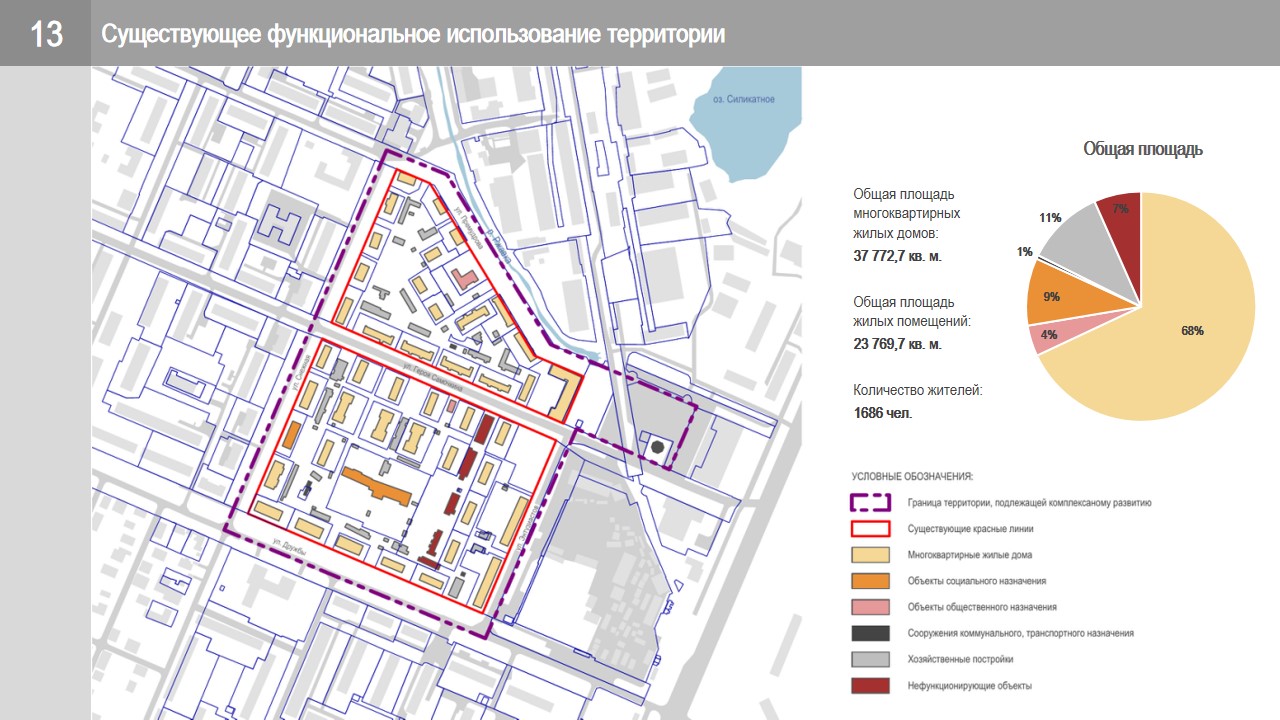Click the dark red non-functioning objects swatch

coord(870,685)
